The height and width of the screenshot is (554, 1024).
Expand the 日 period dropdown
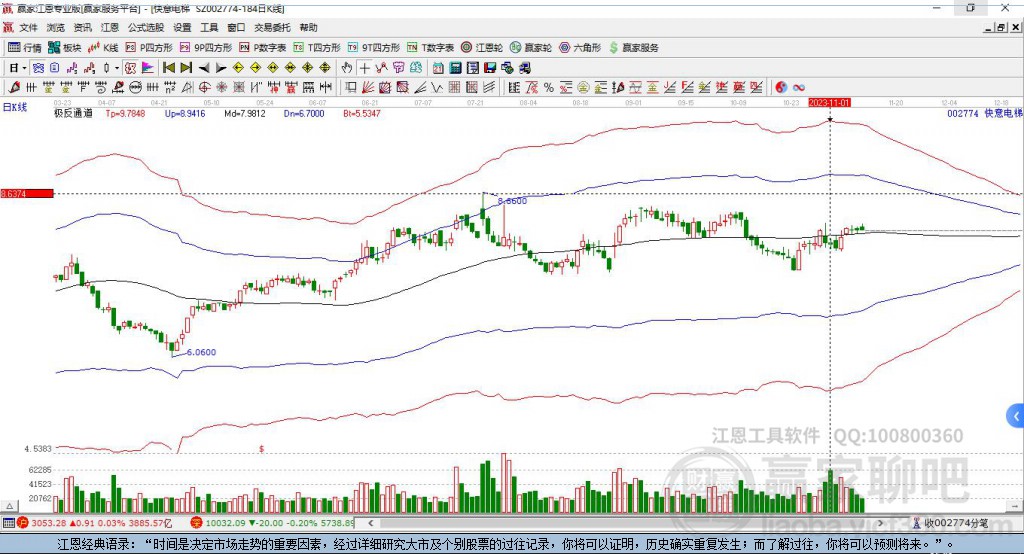pos(24,68)
